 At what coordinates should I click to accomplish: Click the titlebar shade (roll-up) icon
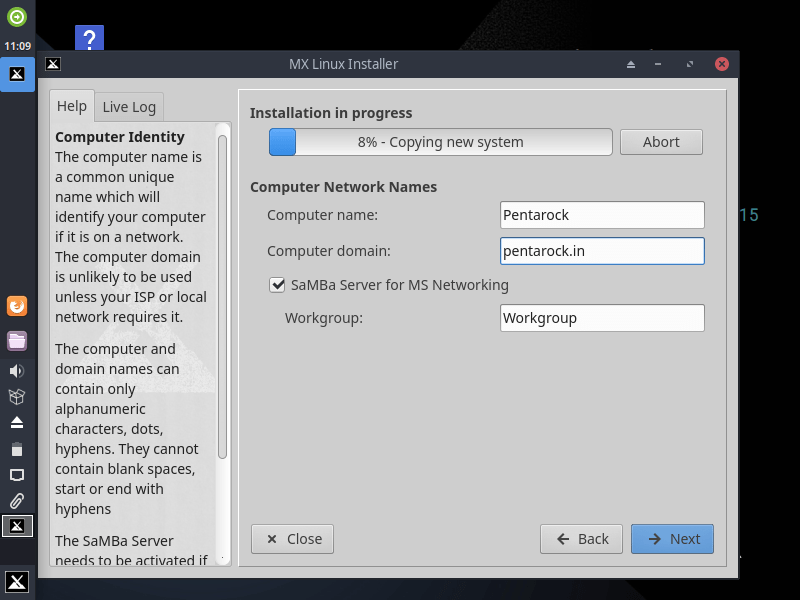point(631,64)
